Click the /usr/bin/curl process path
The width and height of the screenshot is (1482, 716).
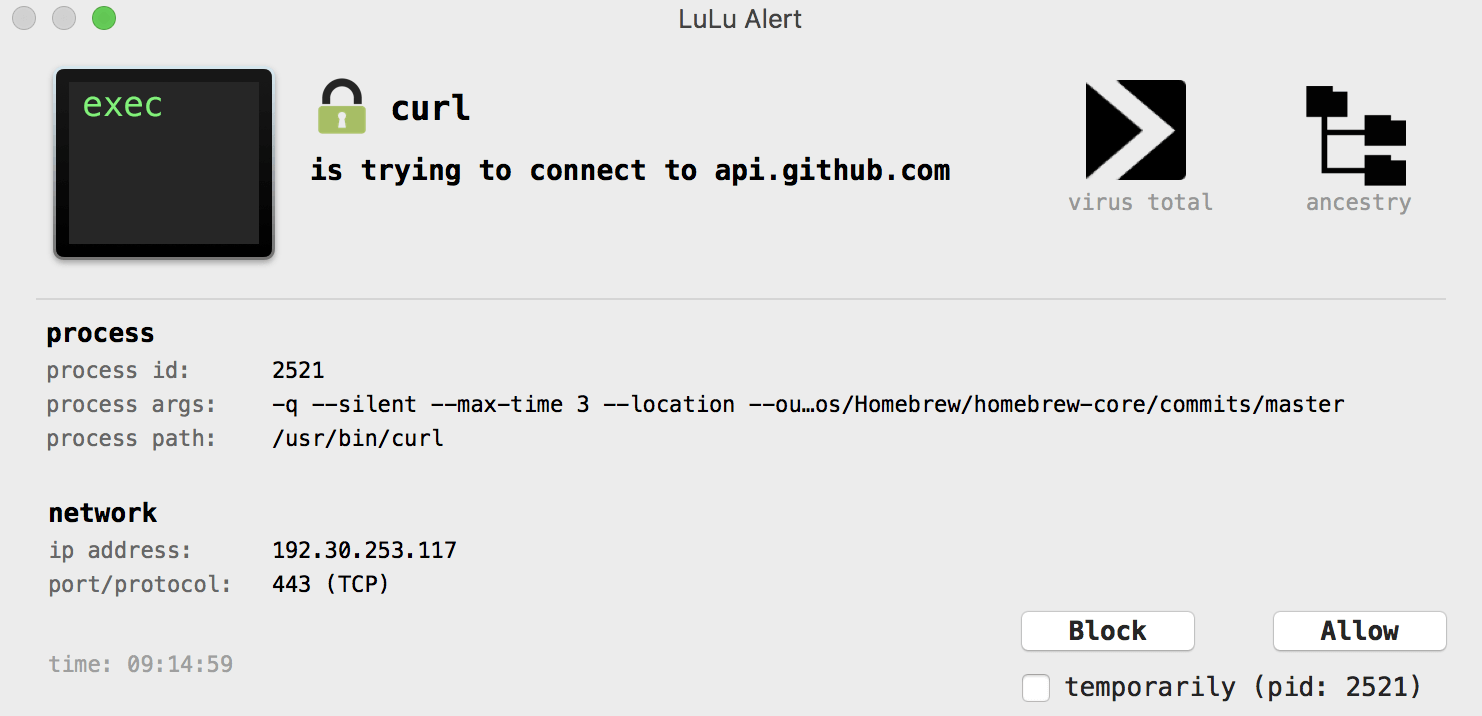(358, 438)
